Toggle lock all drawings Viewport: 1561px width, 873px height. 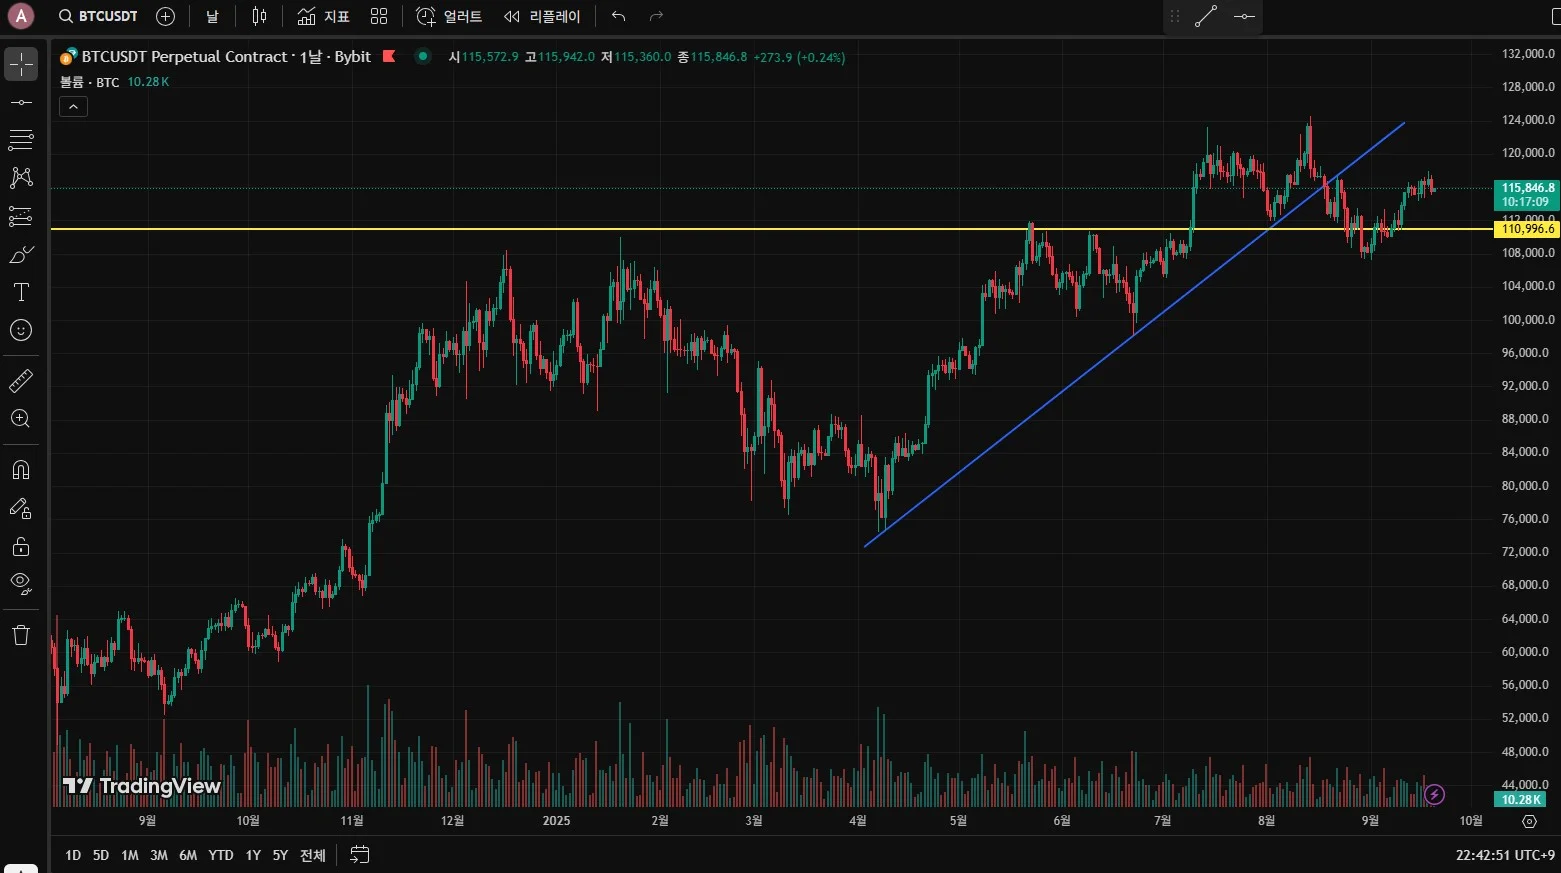21,546
